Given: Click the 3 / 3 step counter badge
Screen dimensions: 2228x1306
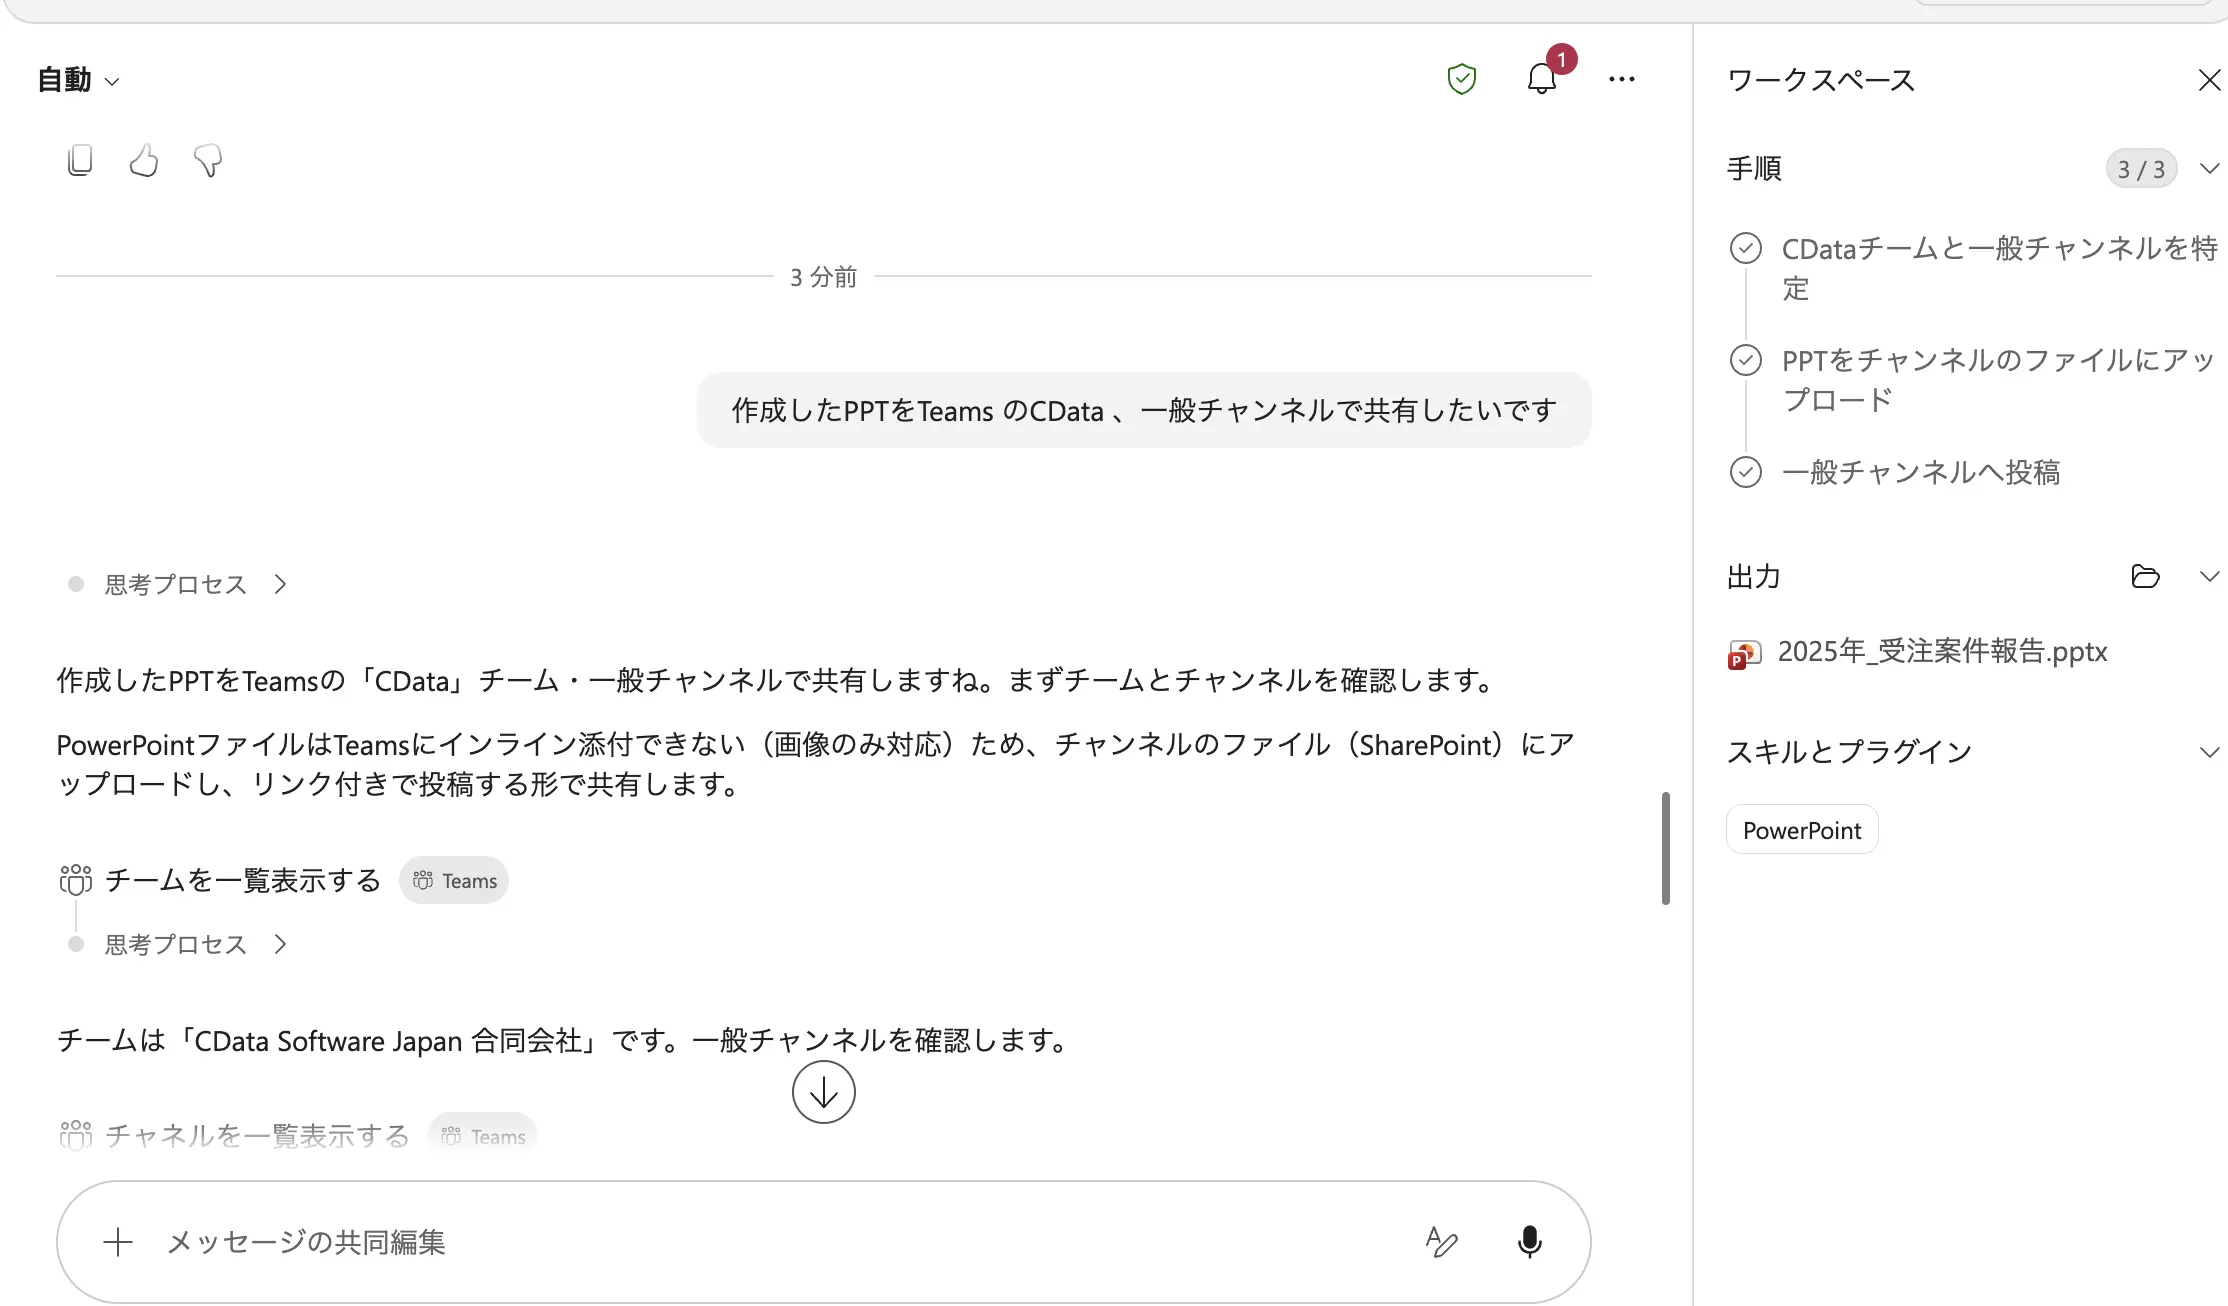Looking at the screenshot, I should [x=2141, y=169].
